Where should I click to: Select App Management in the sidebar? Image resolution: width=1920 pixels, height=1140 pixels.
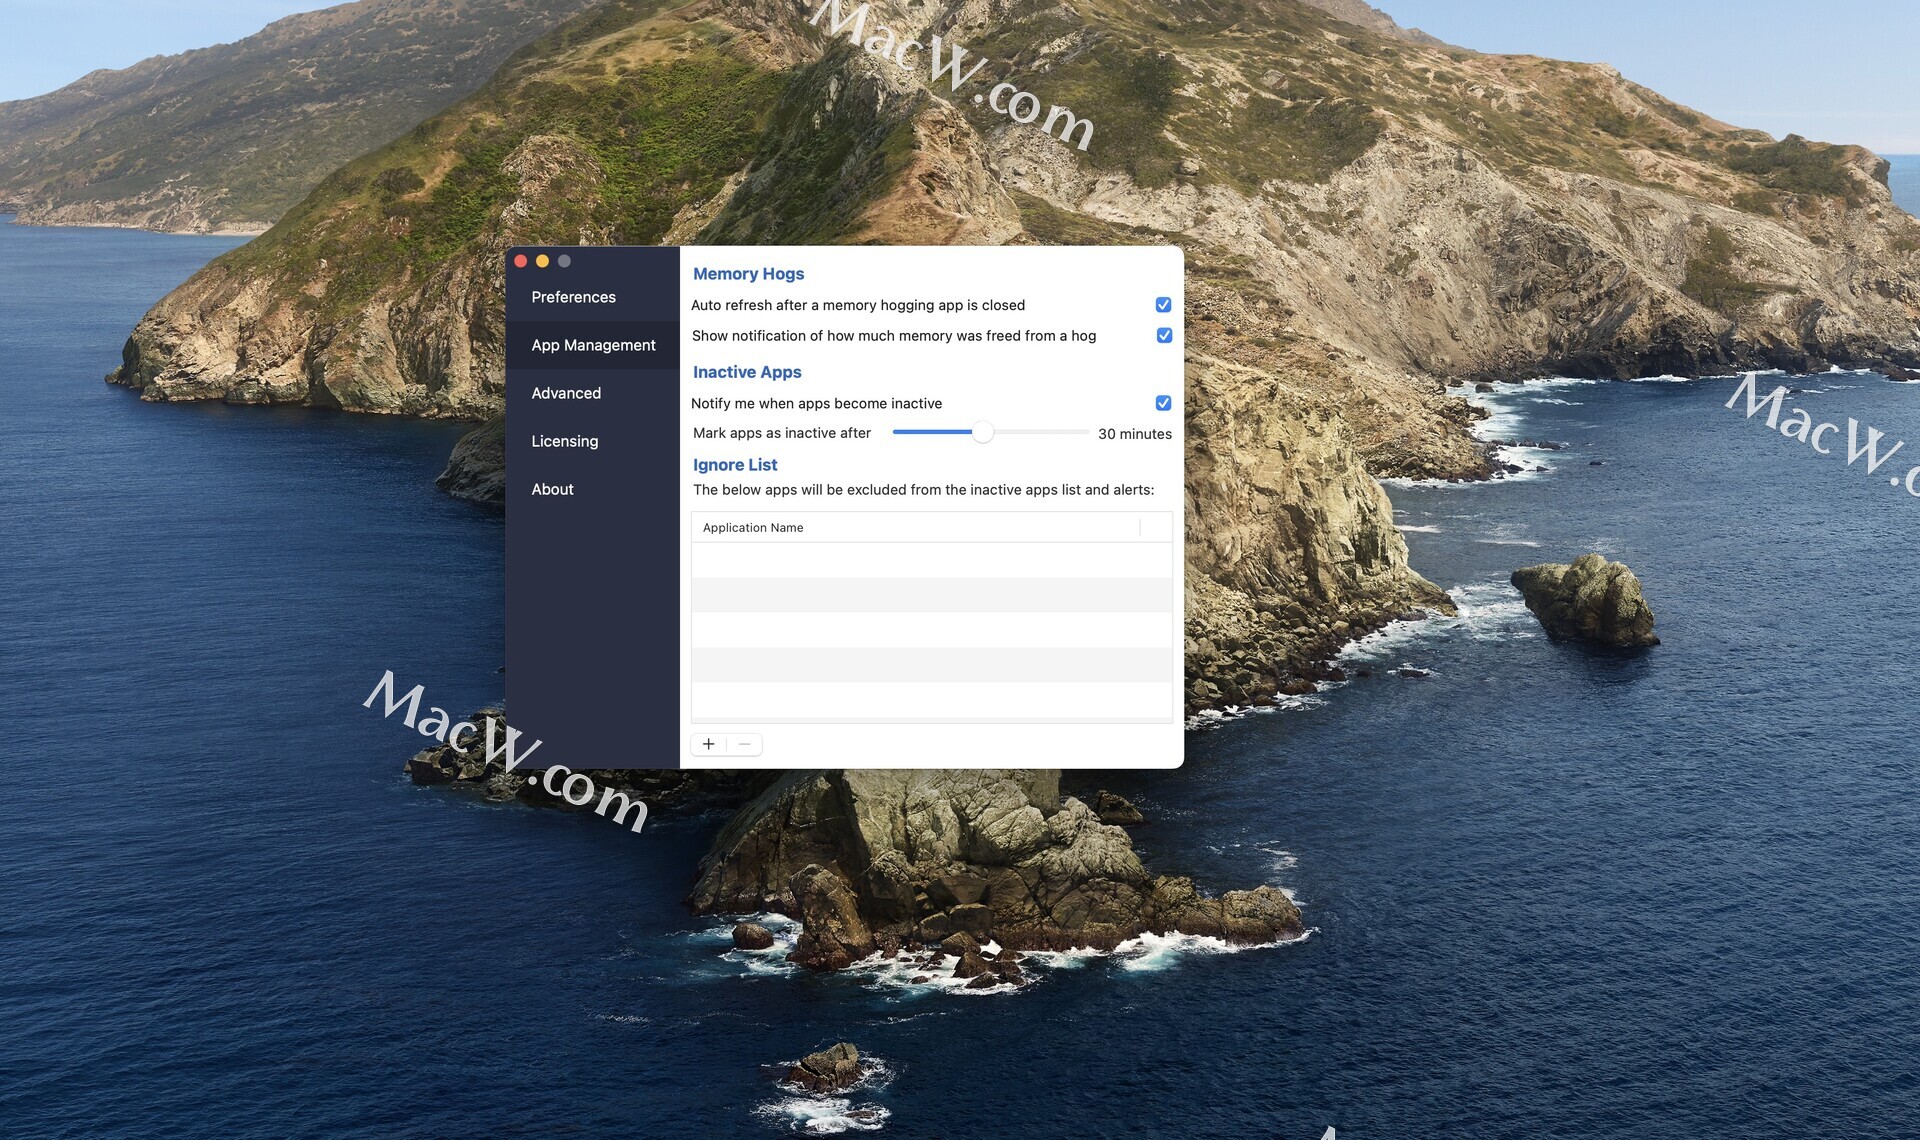coord(593,345)
